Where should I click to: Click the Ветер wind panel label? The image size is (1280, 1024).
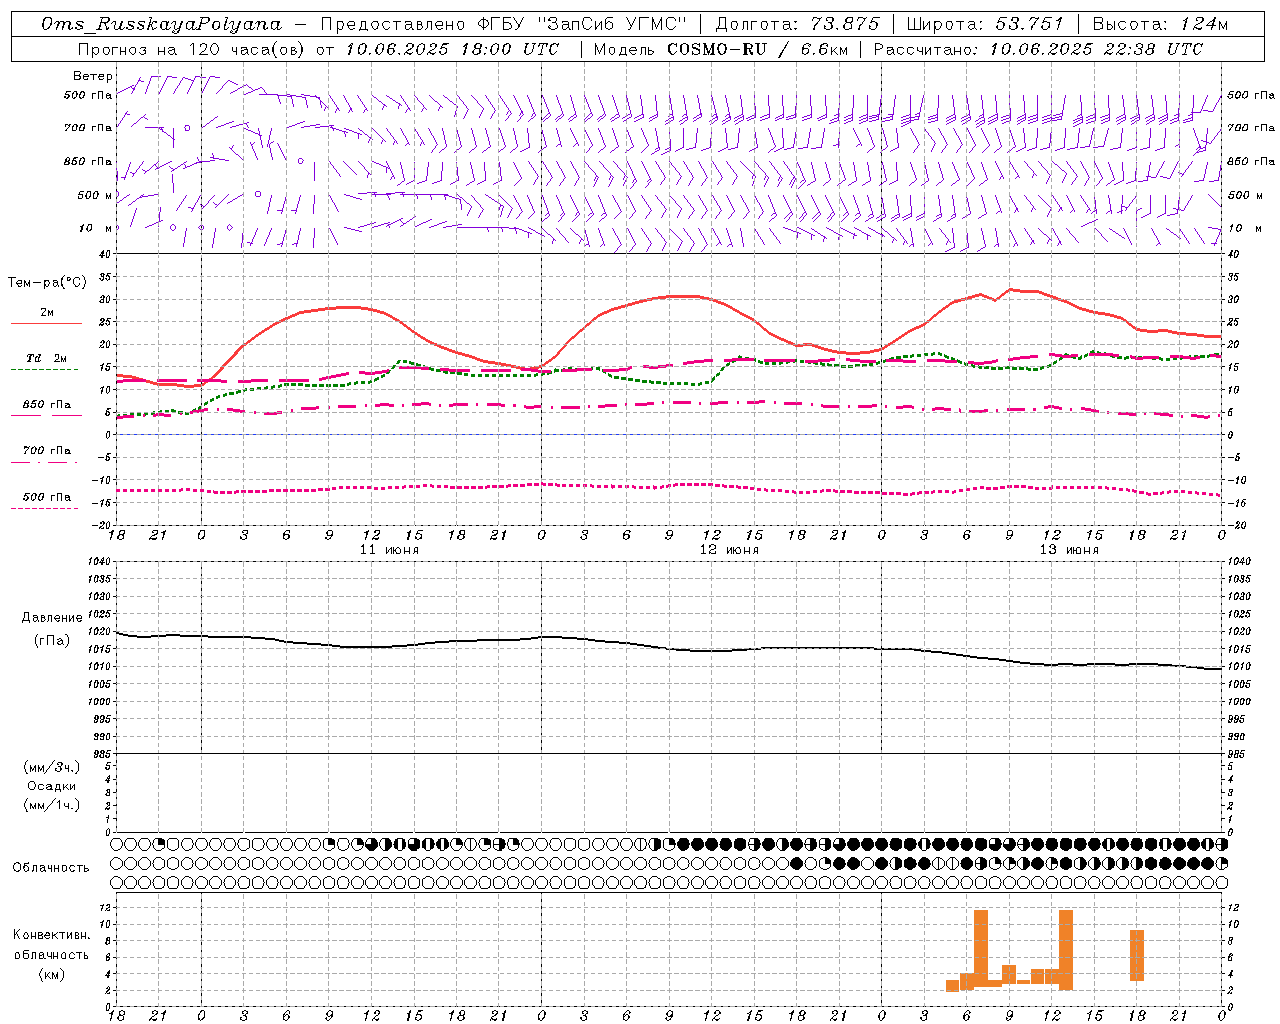93,76
